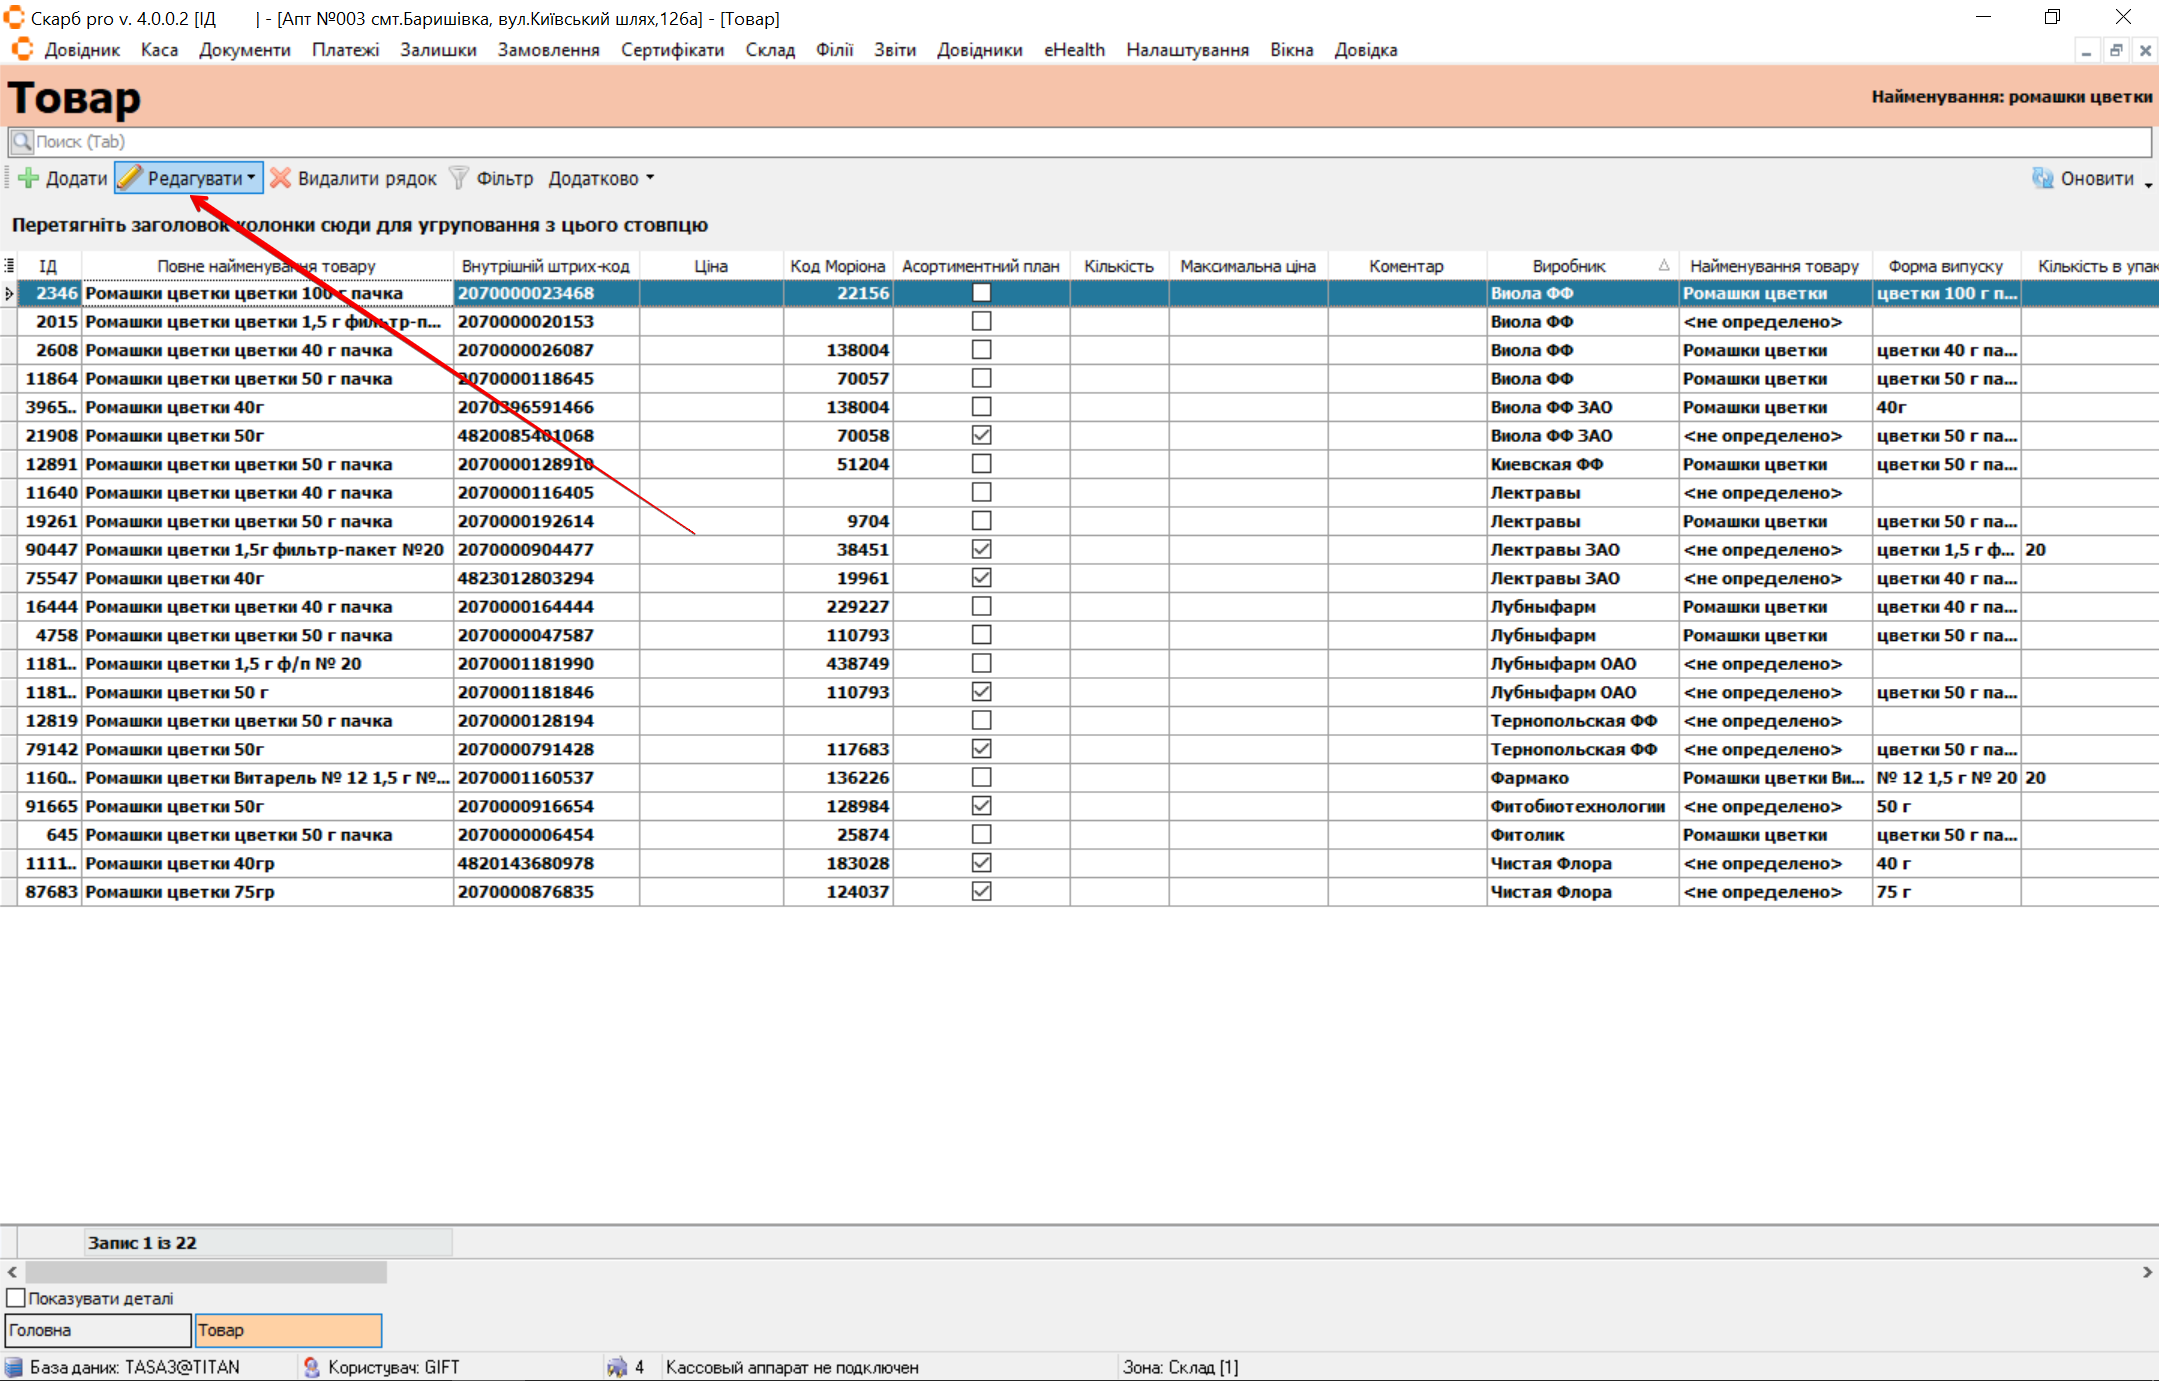This screenshot has width=2159, height=1381.
Task: Click the pencil Edit icon
Action: tap(130, 178)
